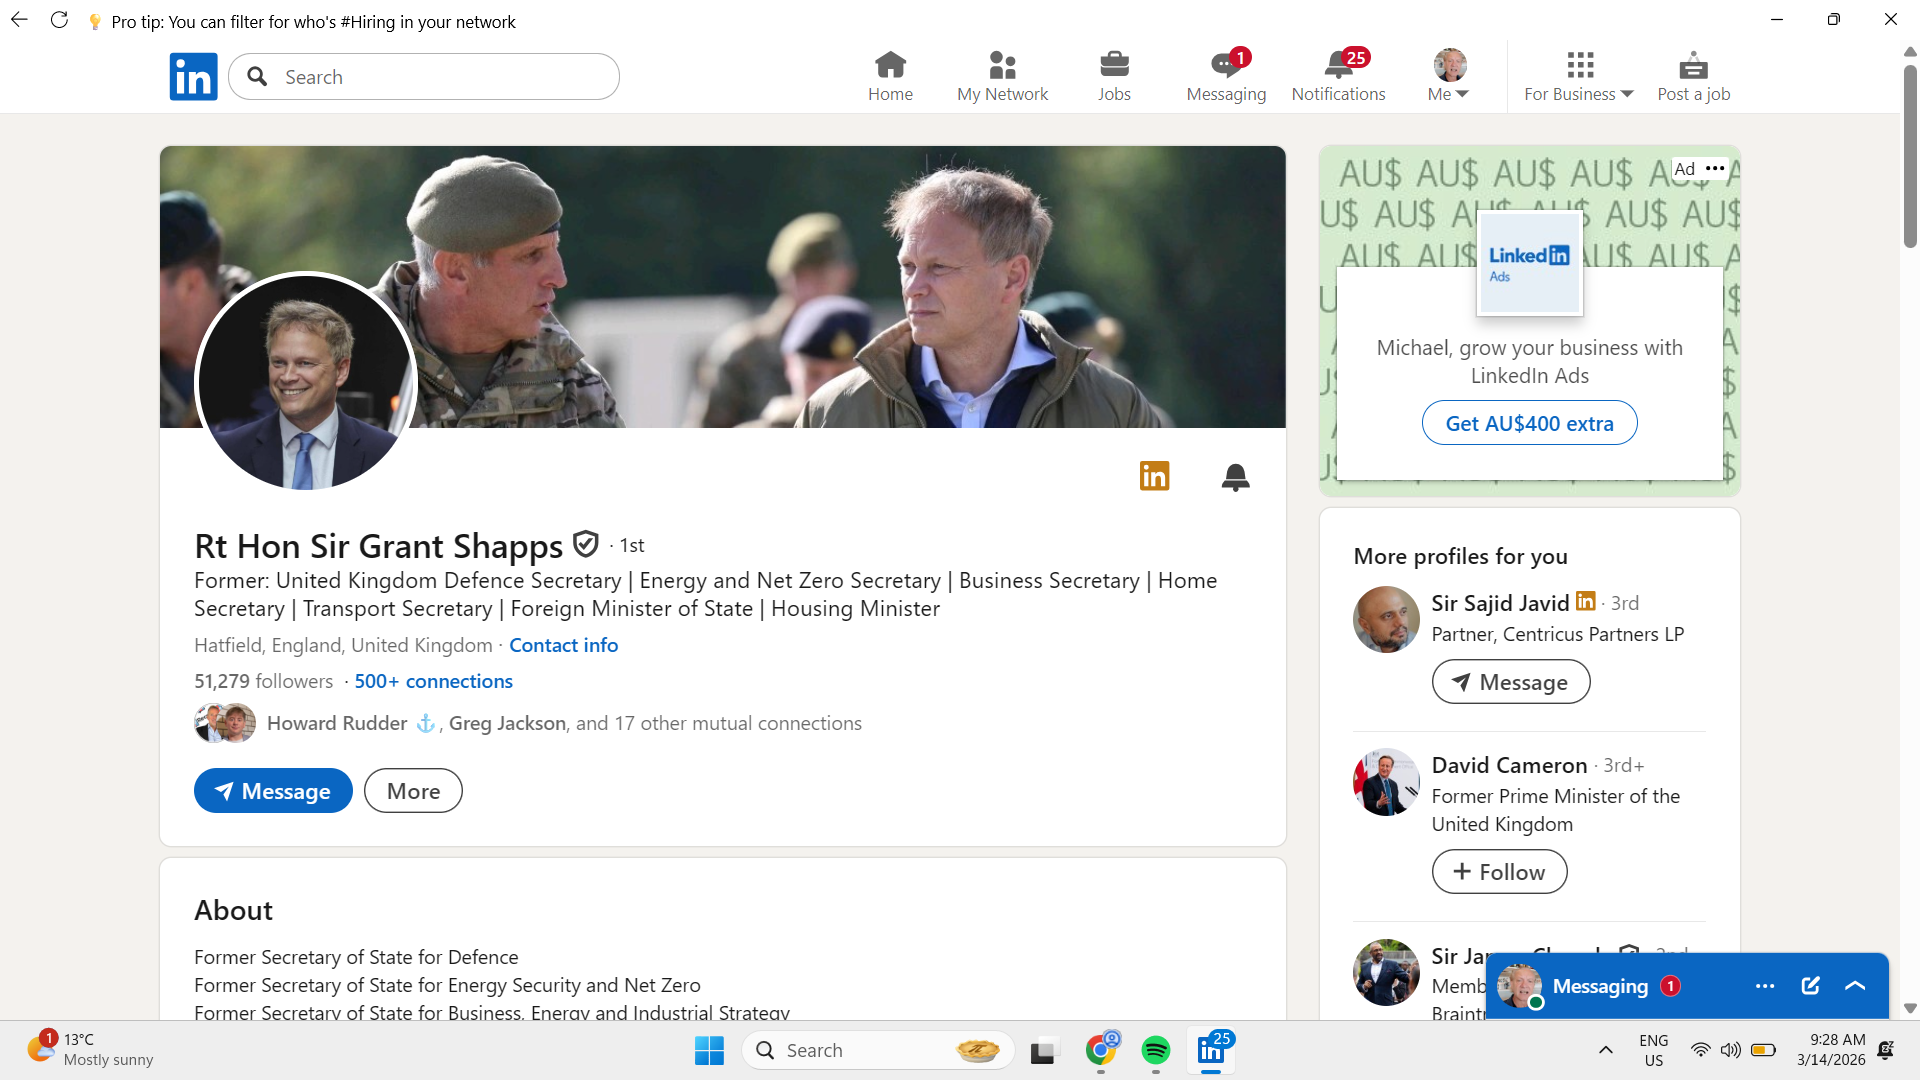This screenshot has width=1920, height=1080.
Task: Toggle the profile notification bell
Action: click(1235, 477)
